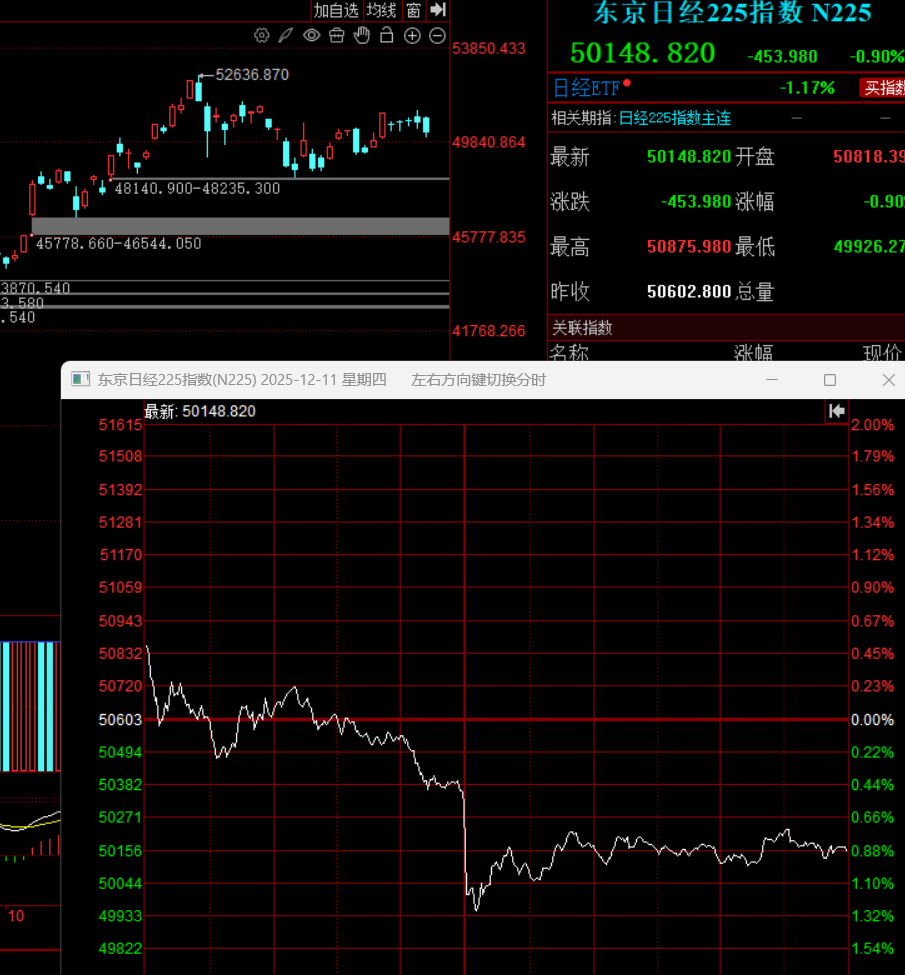The width and height of the screenshot is (905, 975).
Task: Click the 52636.870 high candlestick
Action: [196, 91]
